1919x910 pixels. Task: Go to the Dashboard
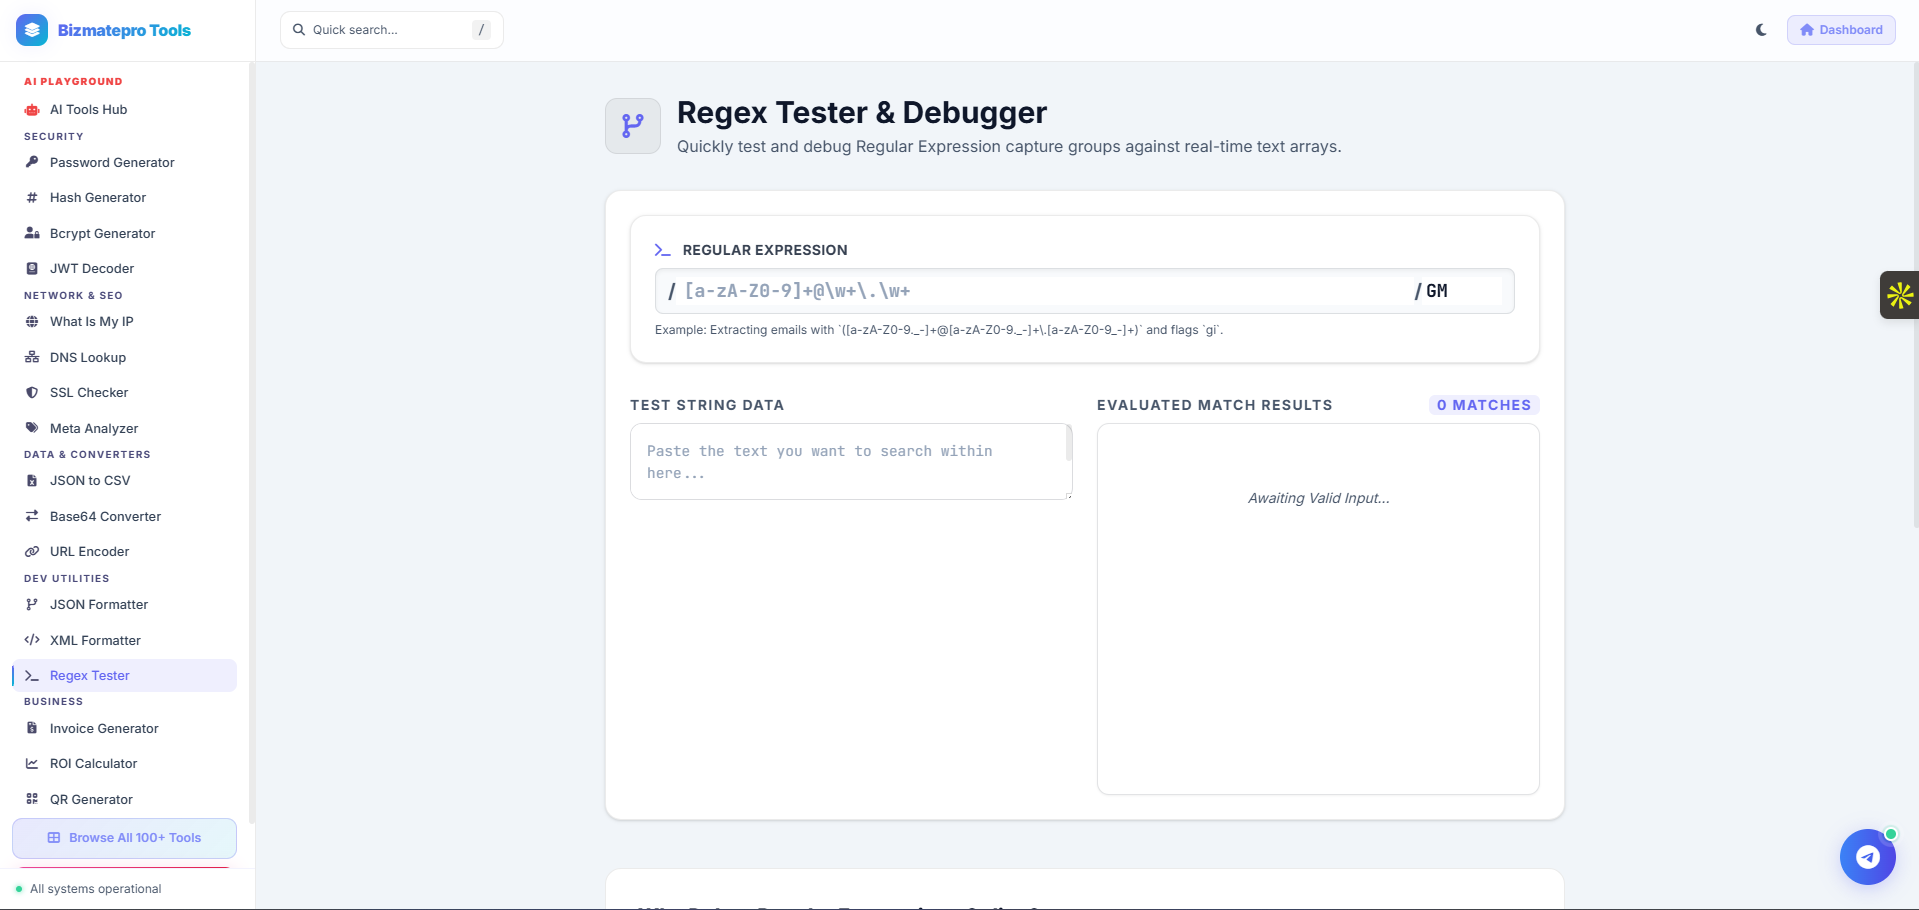(1841, 30)
